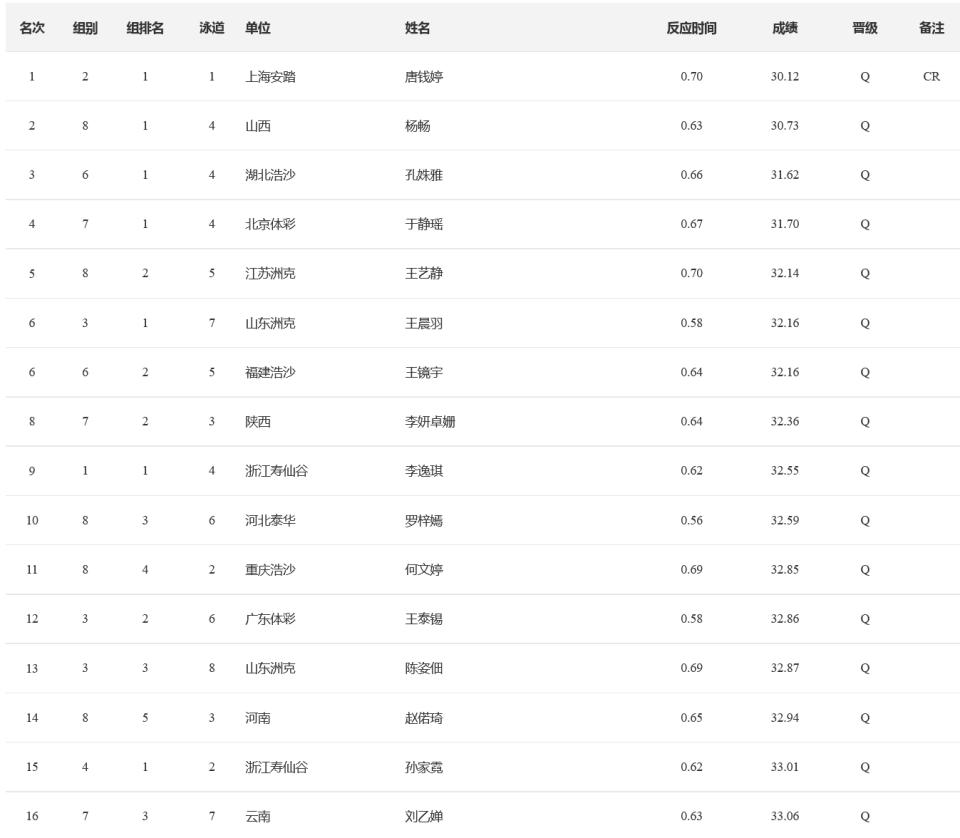The width and height of the screenshot is (960, 838).
Task: Select swimmer name 唐钱婷
Action: [424, 77]
